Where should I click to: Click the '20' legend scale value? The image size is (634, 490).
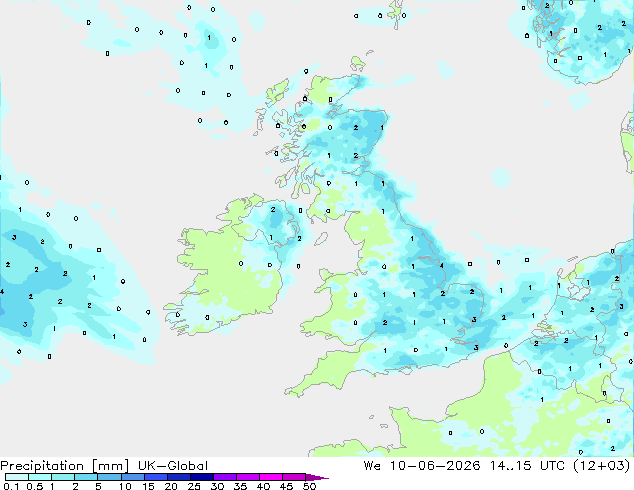171,486
